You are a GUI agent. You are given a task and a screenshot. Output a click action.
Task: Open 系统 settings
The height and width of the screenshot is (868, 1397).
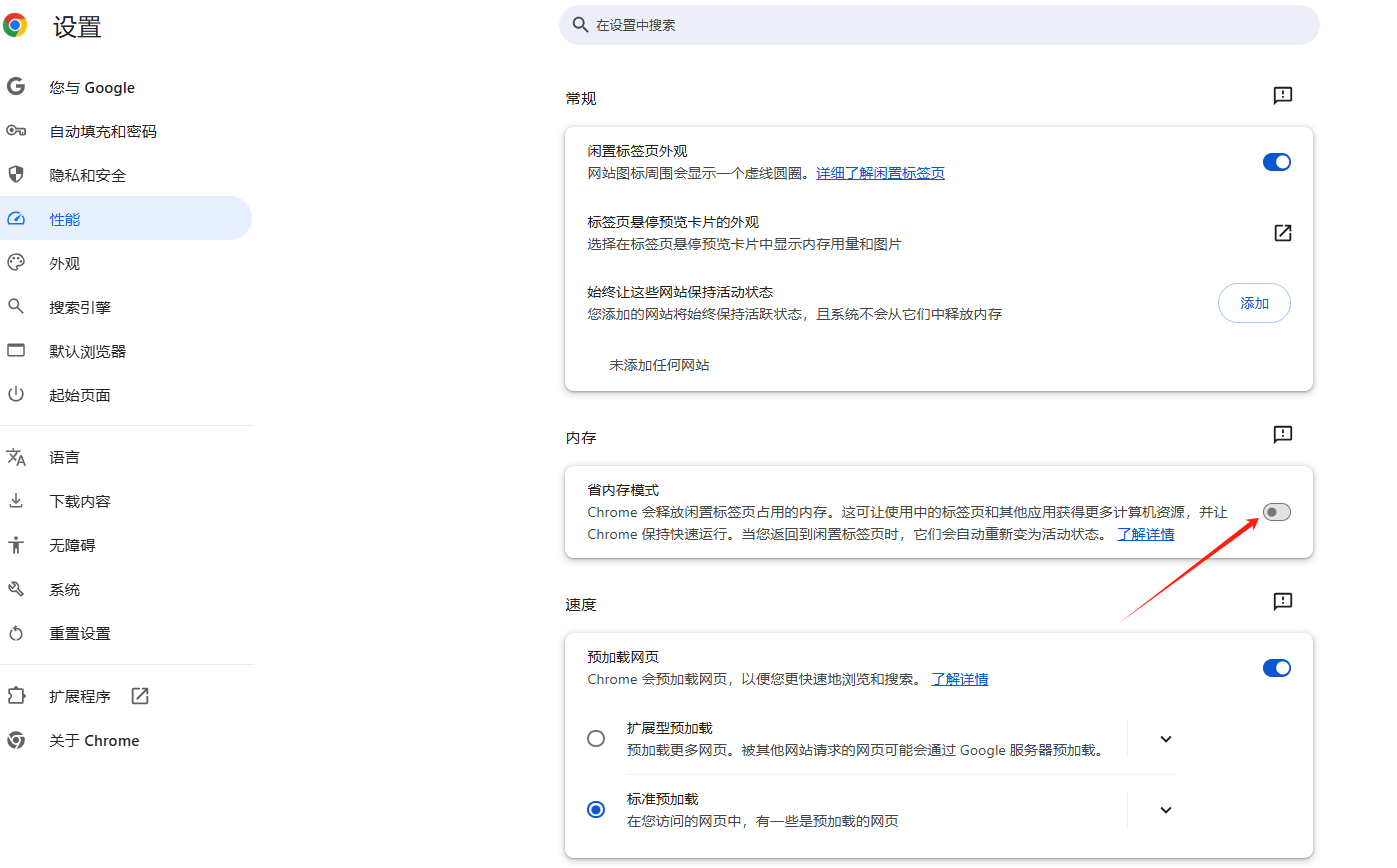pyautogui.click(x=126, y=589)
